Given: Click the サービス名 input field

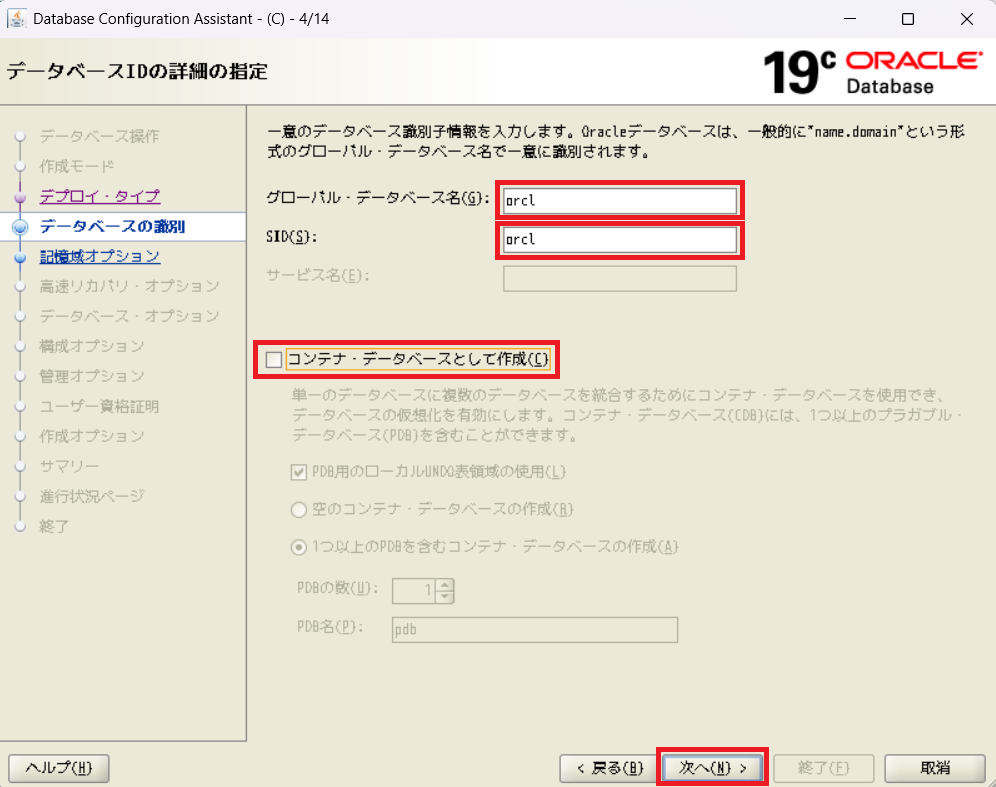Looking at the screenshot, I should point(619,278).
